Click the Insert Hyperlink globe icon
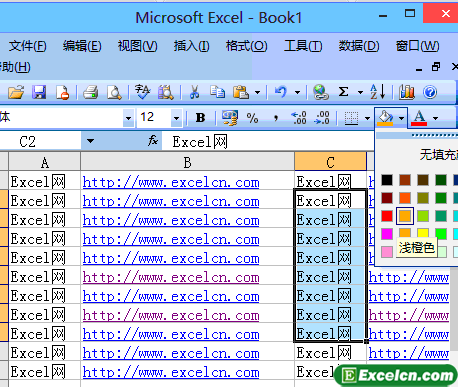Viewport: 458px width, 387px height. pos(321,92)
